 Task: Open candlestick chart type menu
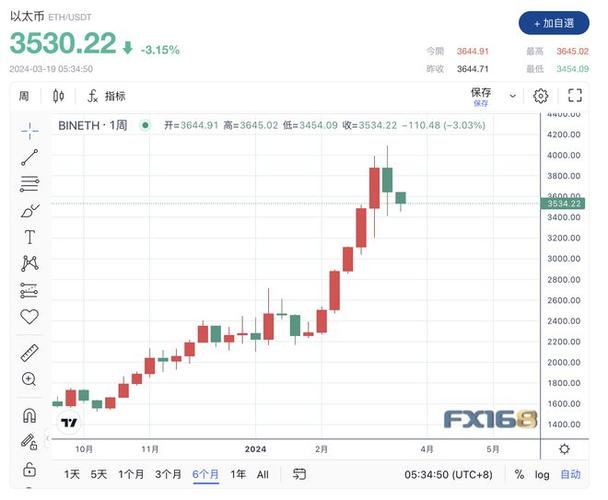[x=58, y=96]
